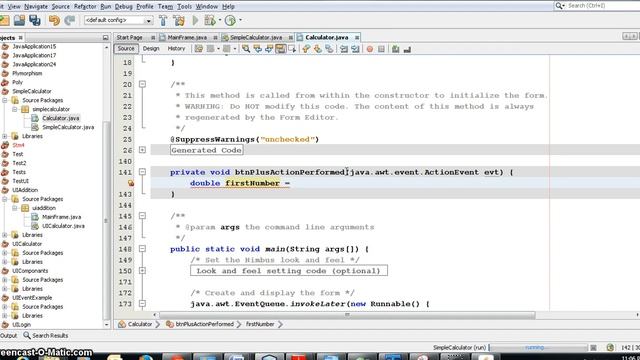
Task: Open the Output panel button
Action: pos(9,336)
